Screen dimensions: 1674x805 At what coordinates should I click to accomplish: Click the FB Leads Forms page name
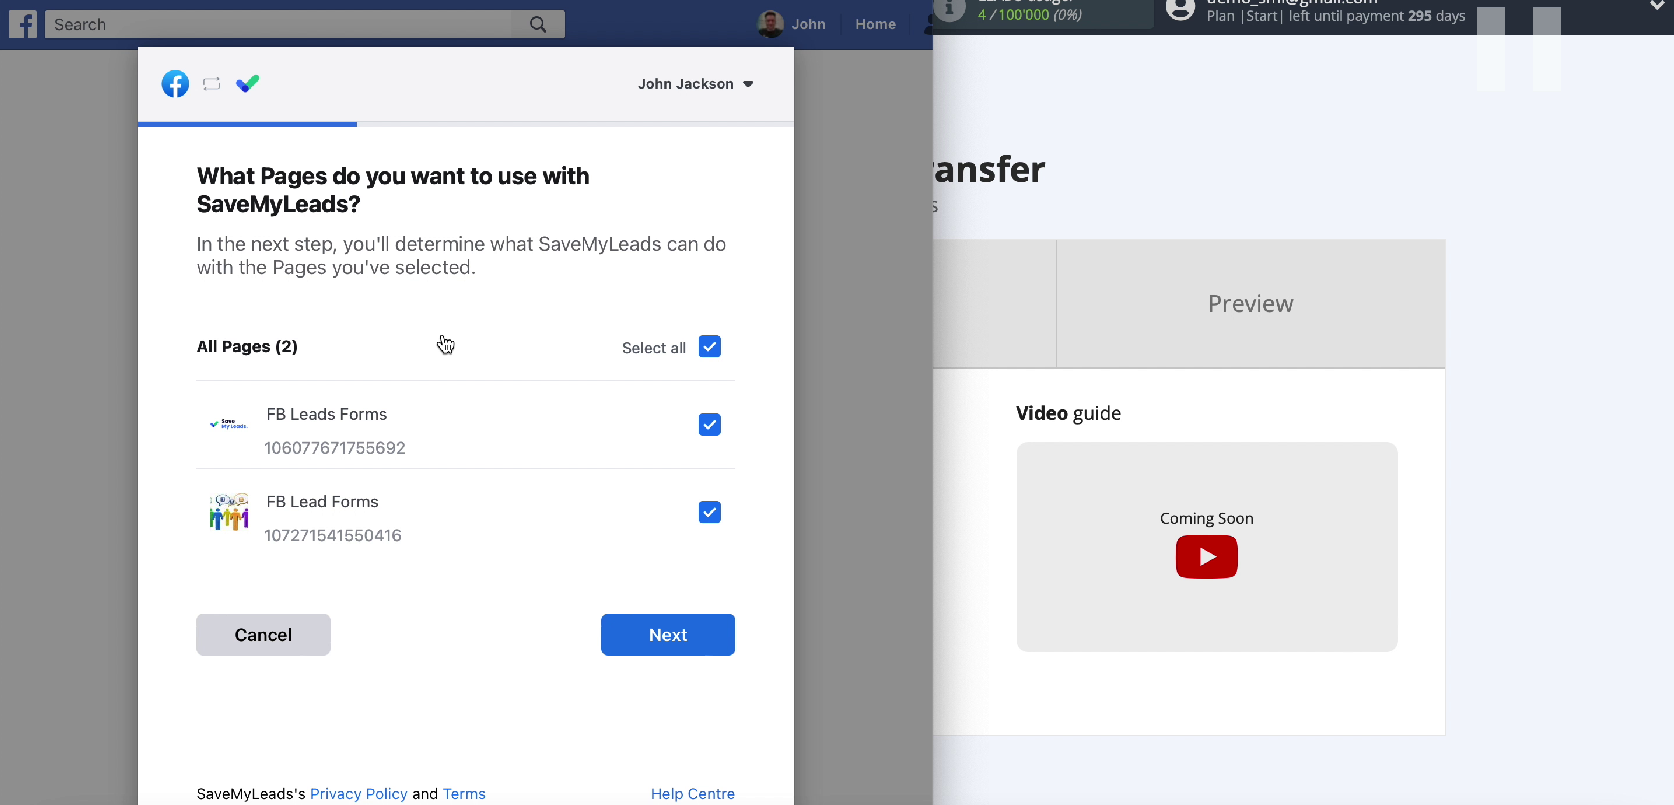point(327,414)
